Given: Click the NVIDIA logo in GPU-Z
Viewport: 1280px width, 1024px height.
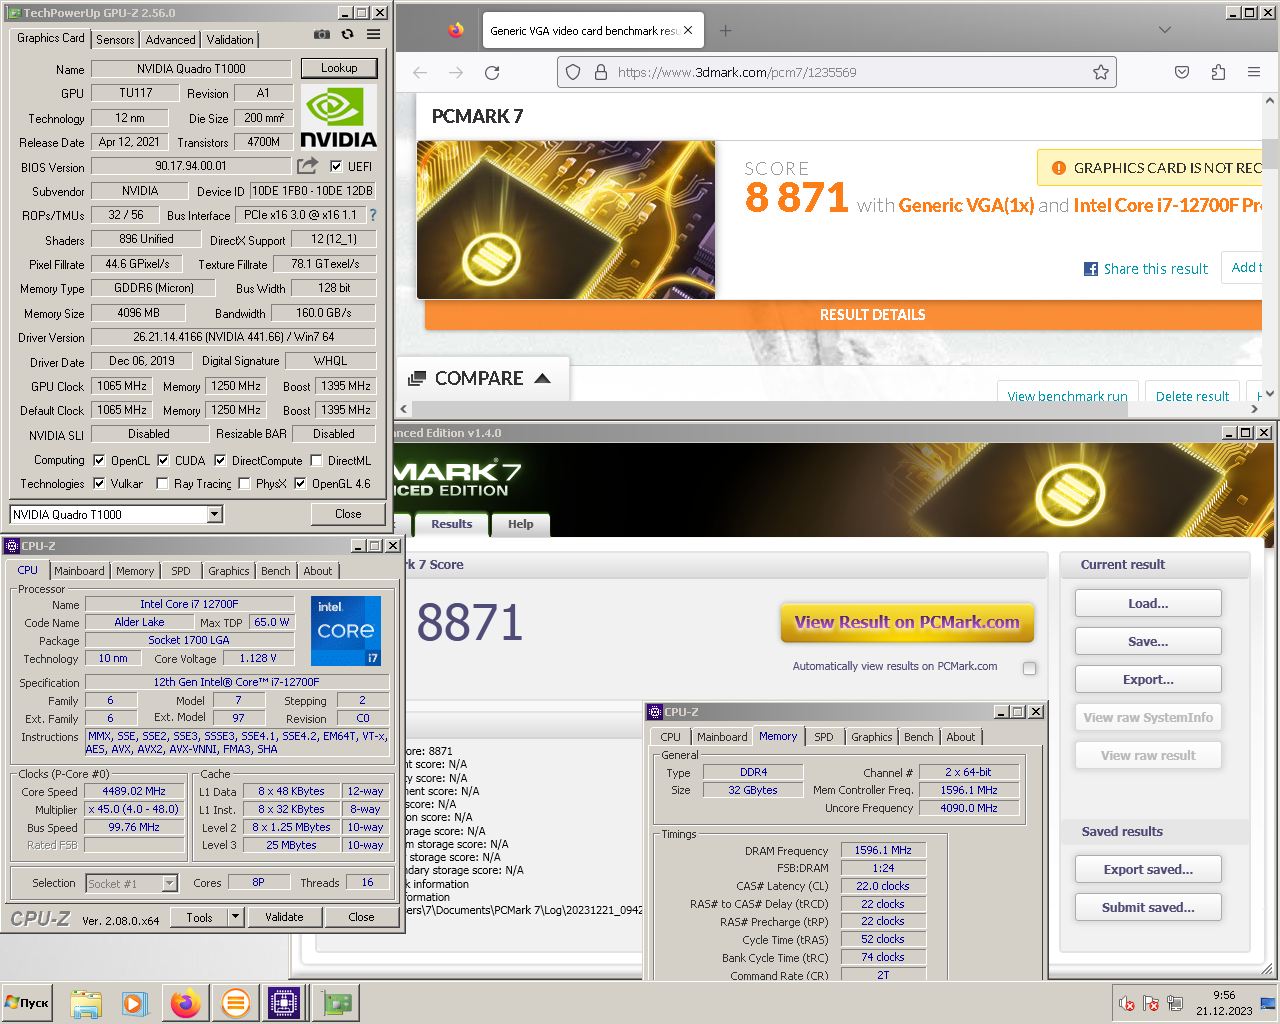Looking at the screenshot, I should pos(339,117).
